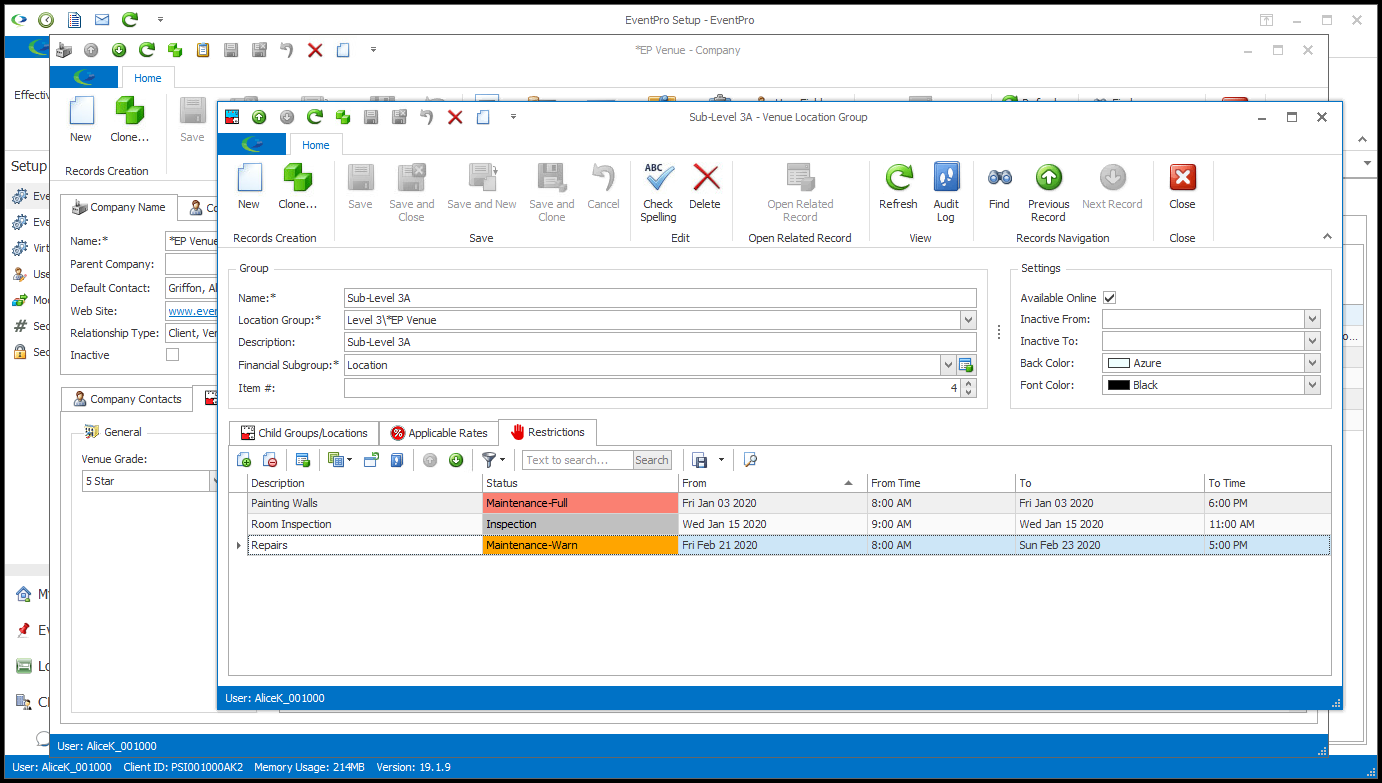Click the blue info book icon in Restrictions toolbar
This screenshot has height=783, width=1382.
pyautogui.click(x=397, y=460)
